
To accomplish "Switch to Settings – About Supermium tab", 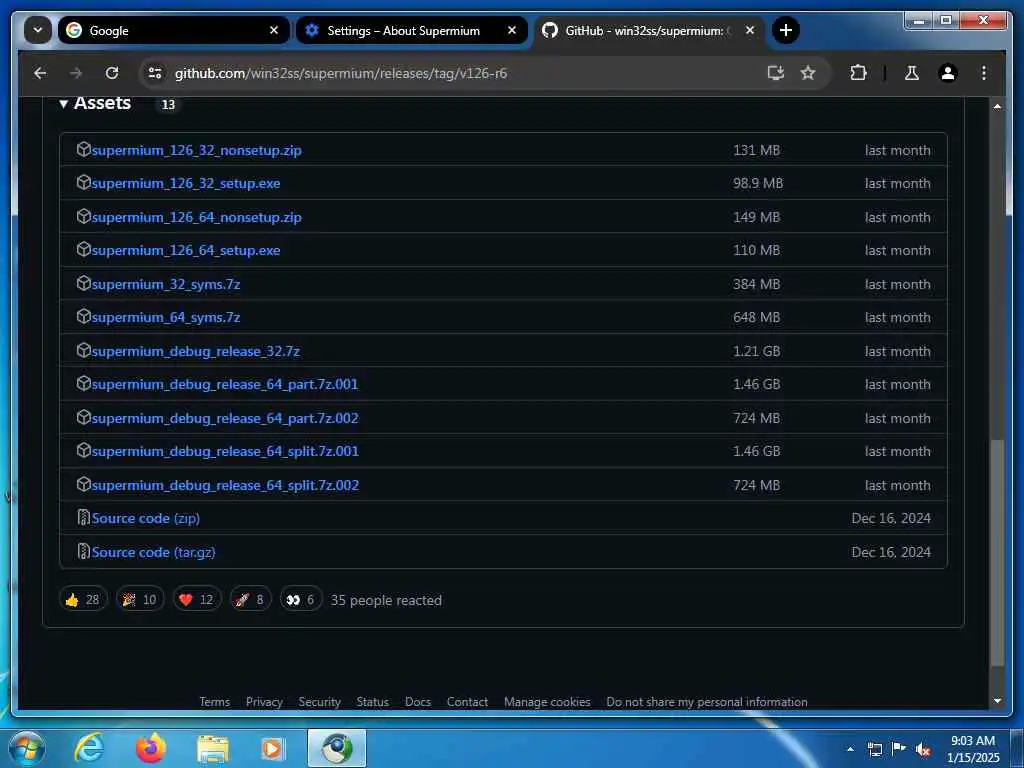I will click(x=411, y=30).
